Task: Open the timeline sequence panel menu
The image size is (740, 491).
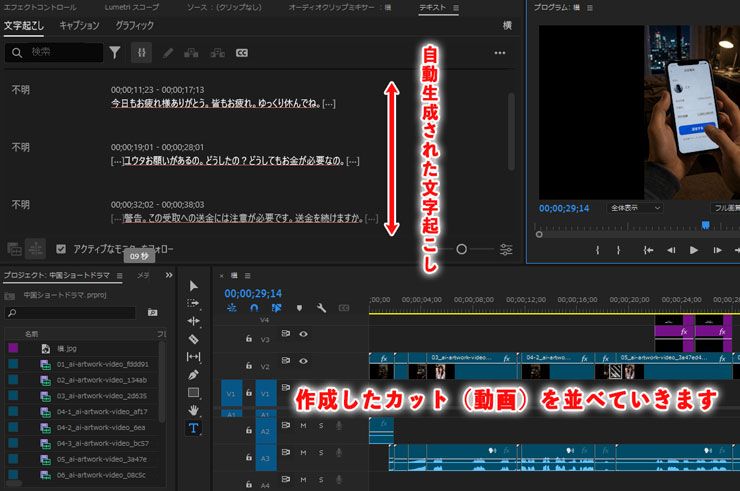Action: click(247, 275)
